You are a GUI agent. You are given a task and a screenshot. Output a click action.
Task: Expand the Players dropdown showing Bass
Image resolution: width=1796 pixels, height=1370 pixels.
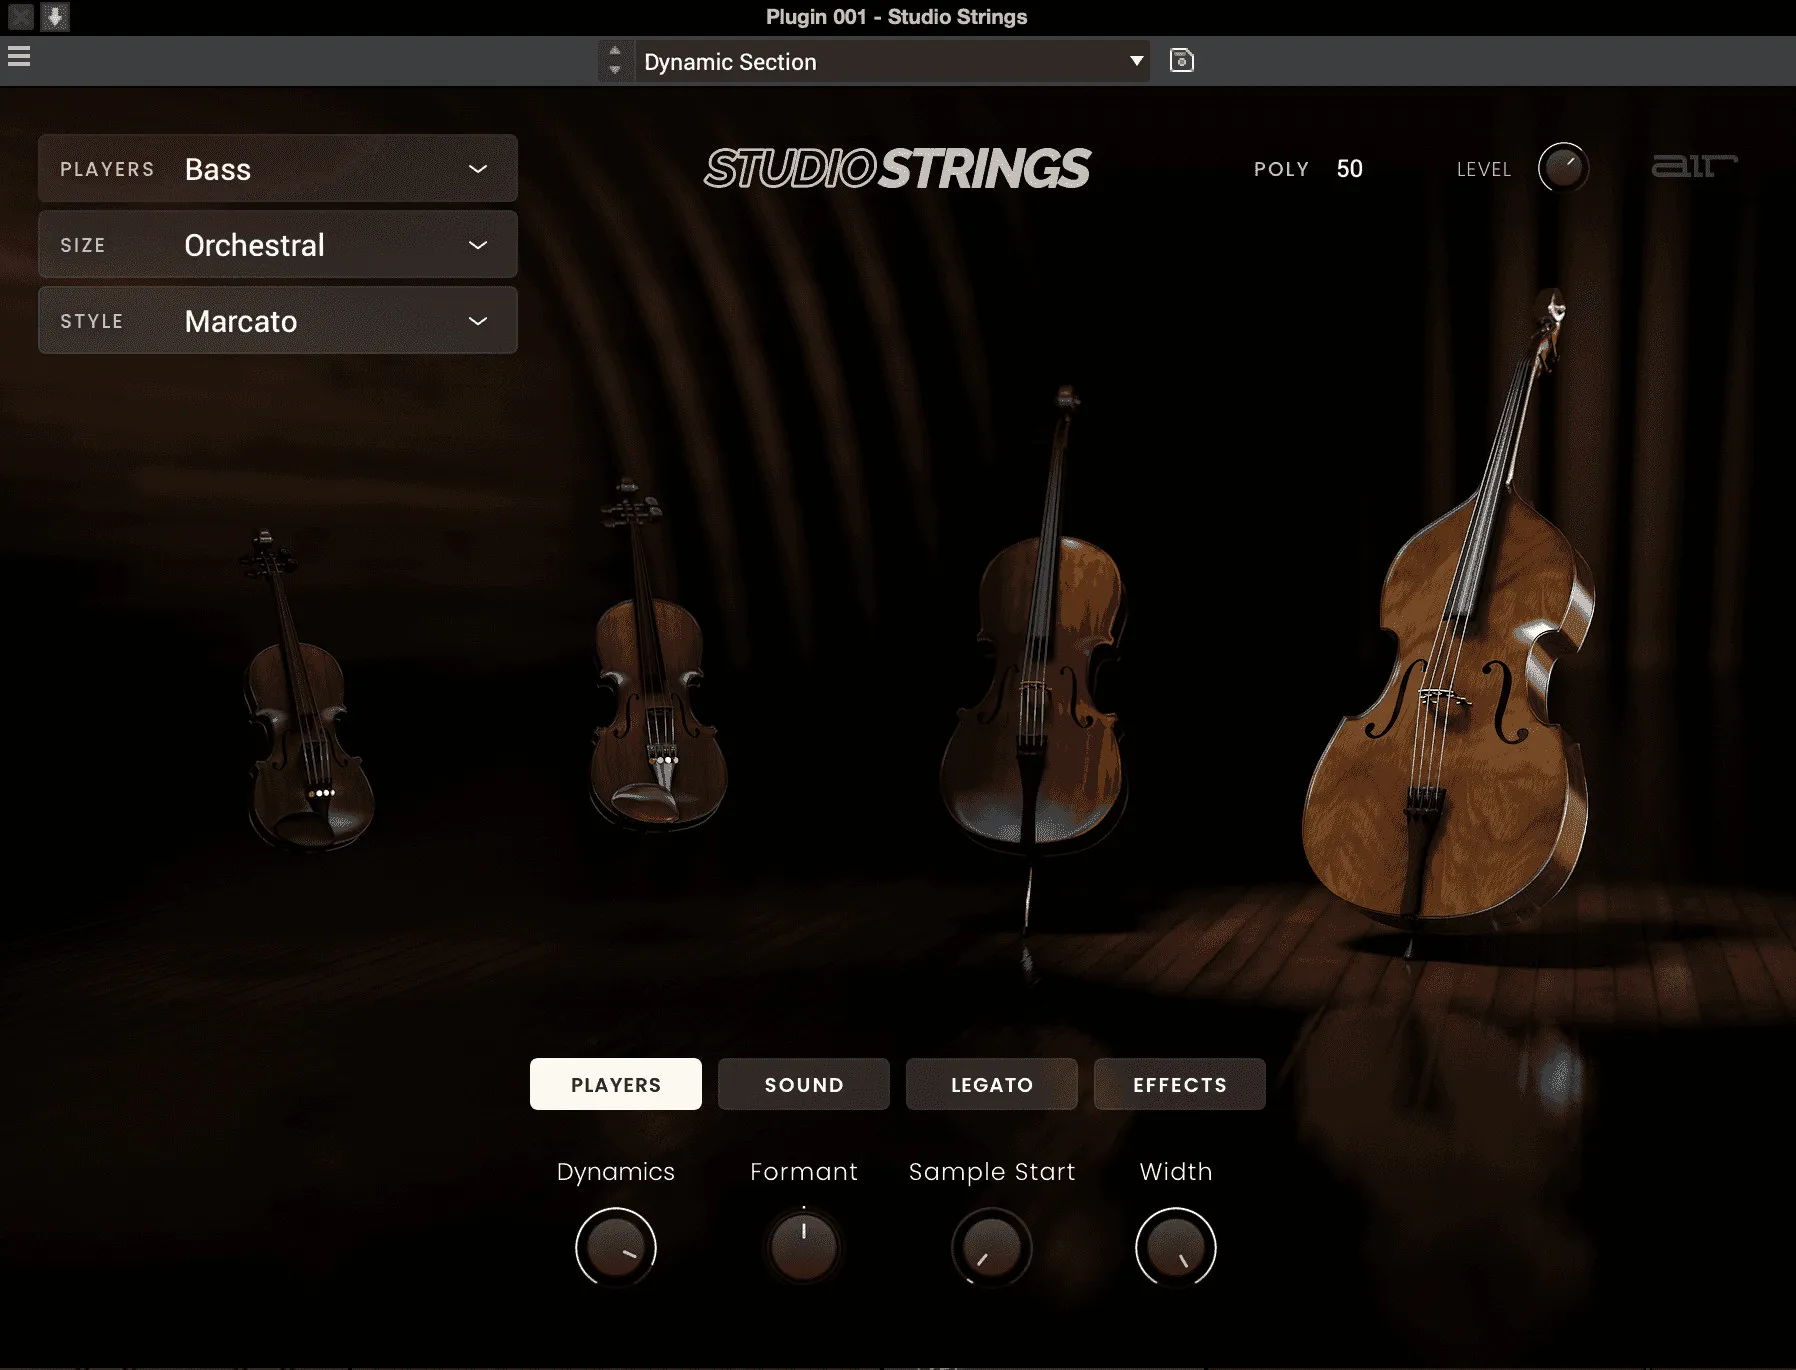tap(278, 169)
